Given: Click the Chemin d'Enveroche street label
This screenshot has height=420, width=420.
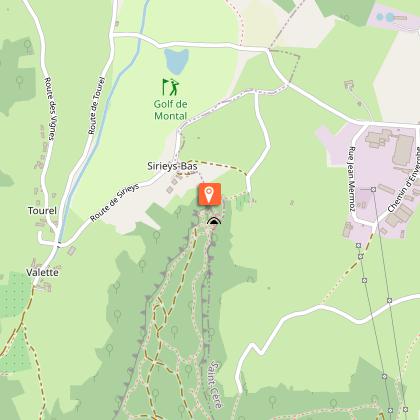Looking at the screenshot, I should click(404, 180).
